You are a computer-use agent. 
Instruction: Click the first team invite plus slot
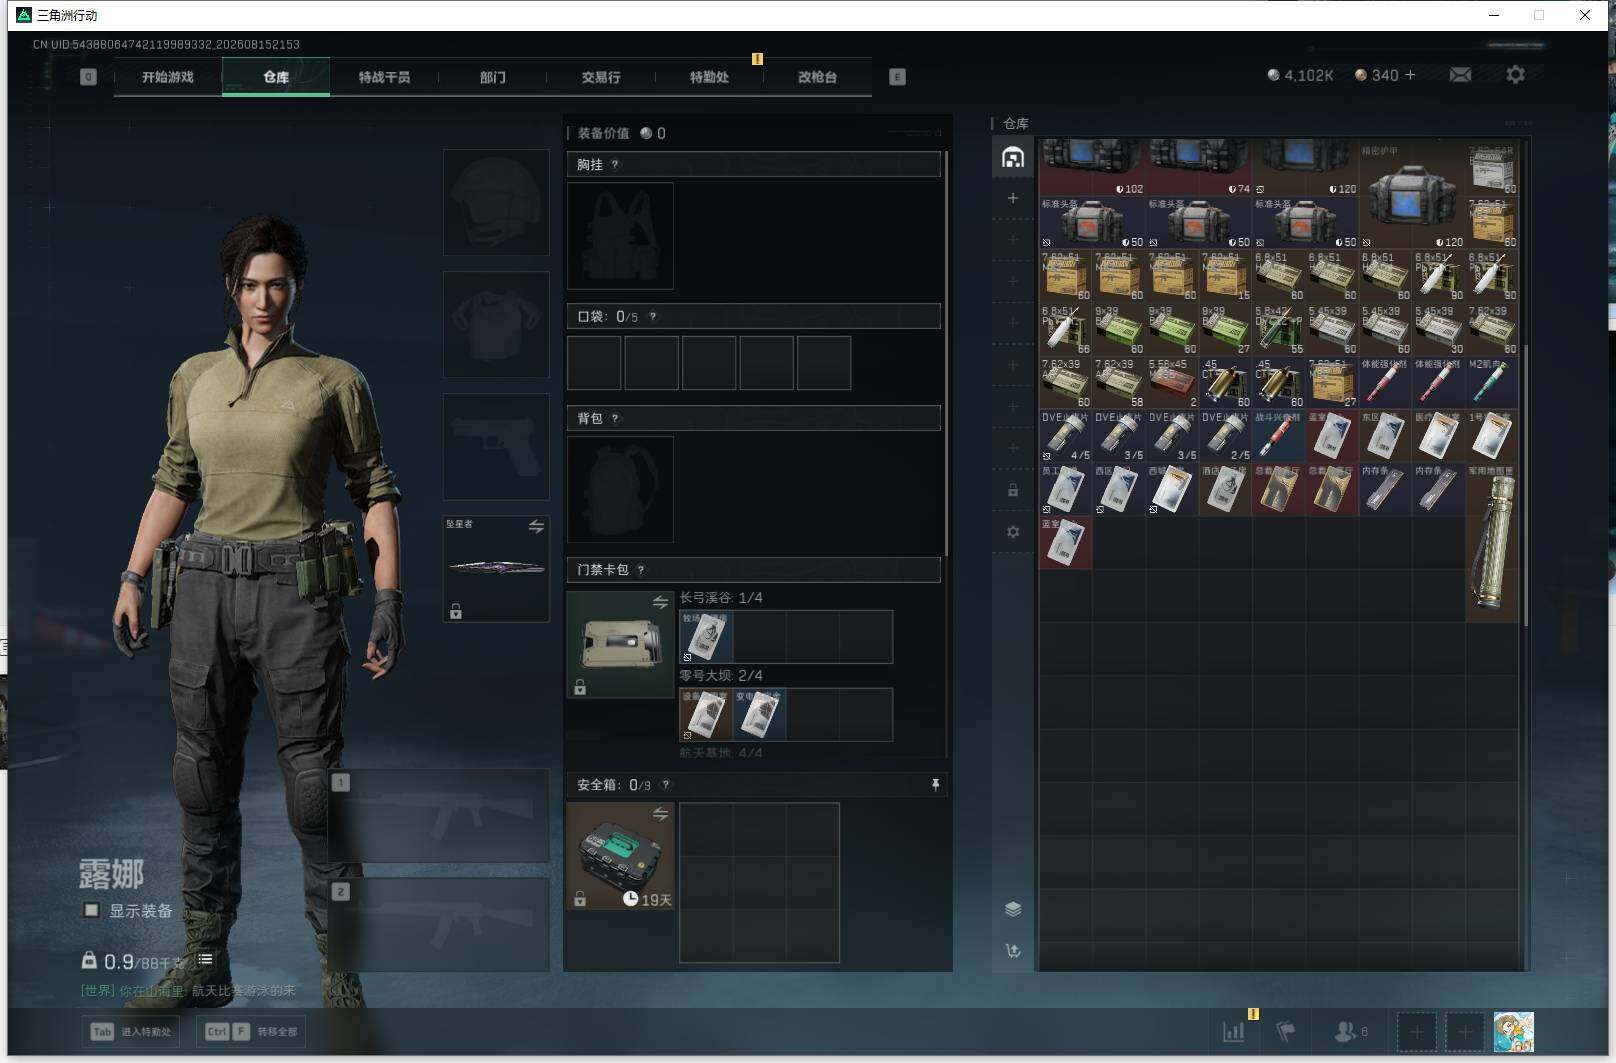click(x=1416, y=1031)
